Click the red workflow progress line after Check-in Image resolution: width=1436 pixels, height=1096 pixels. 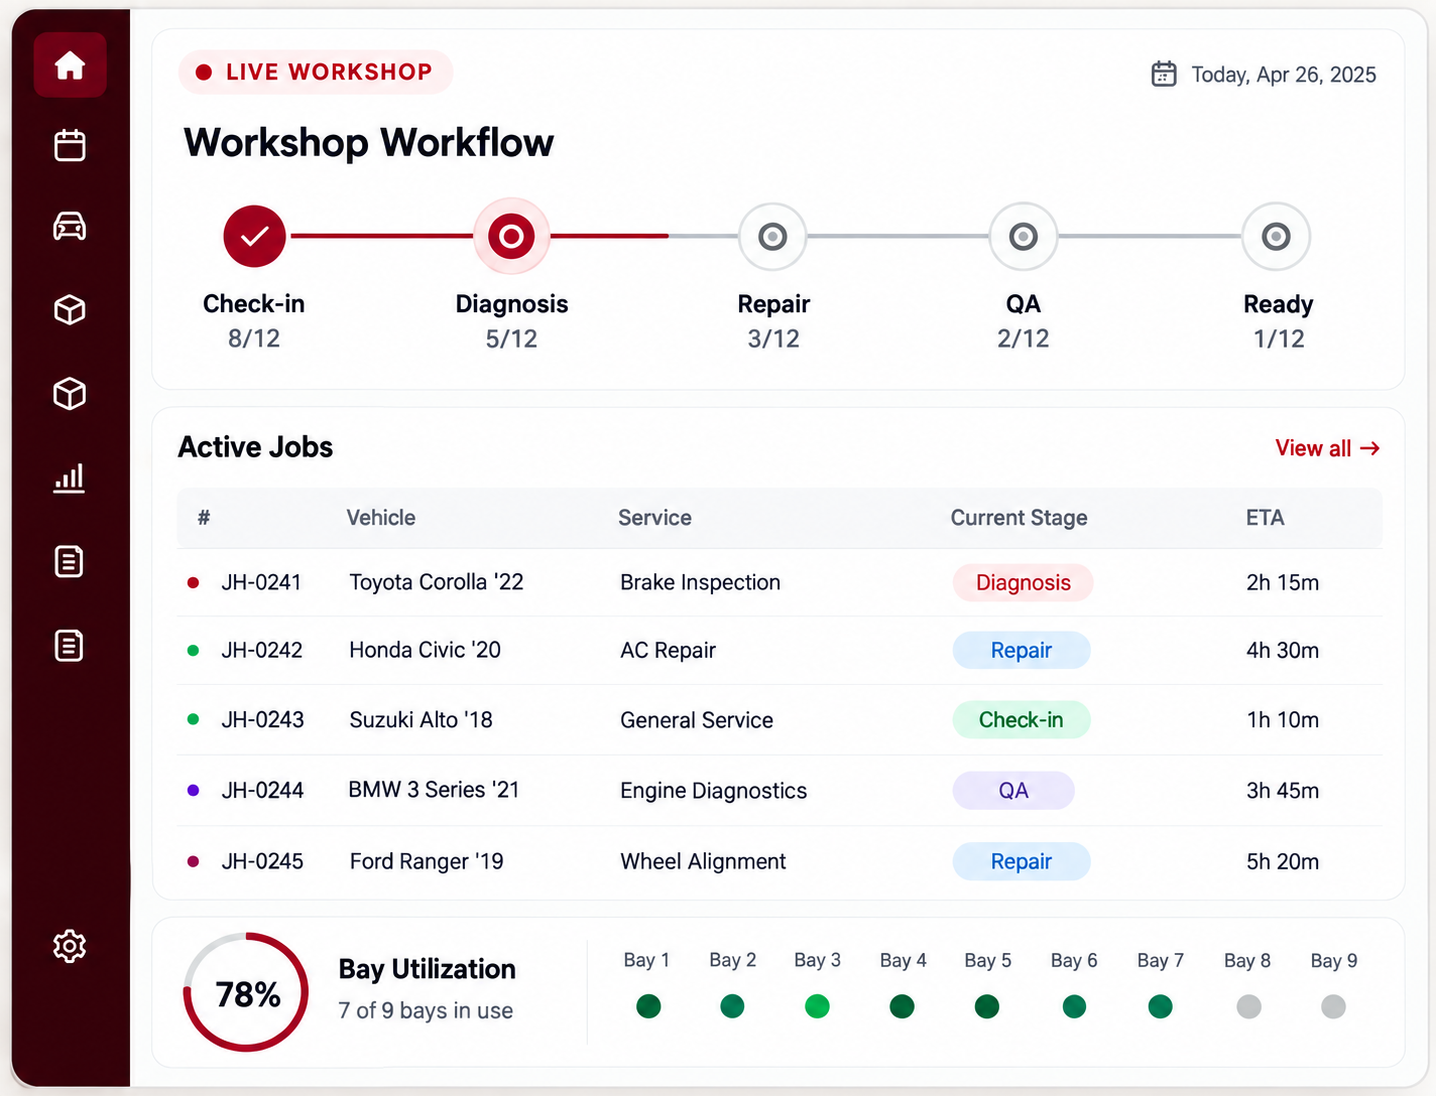(380, 236)
